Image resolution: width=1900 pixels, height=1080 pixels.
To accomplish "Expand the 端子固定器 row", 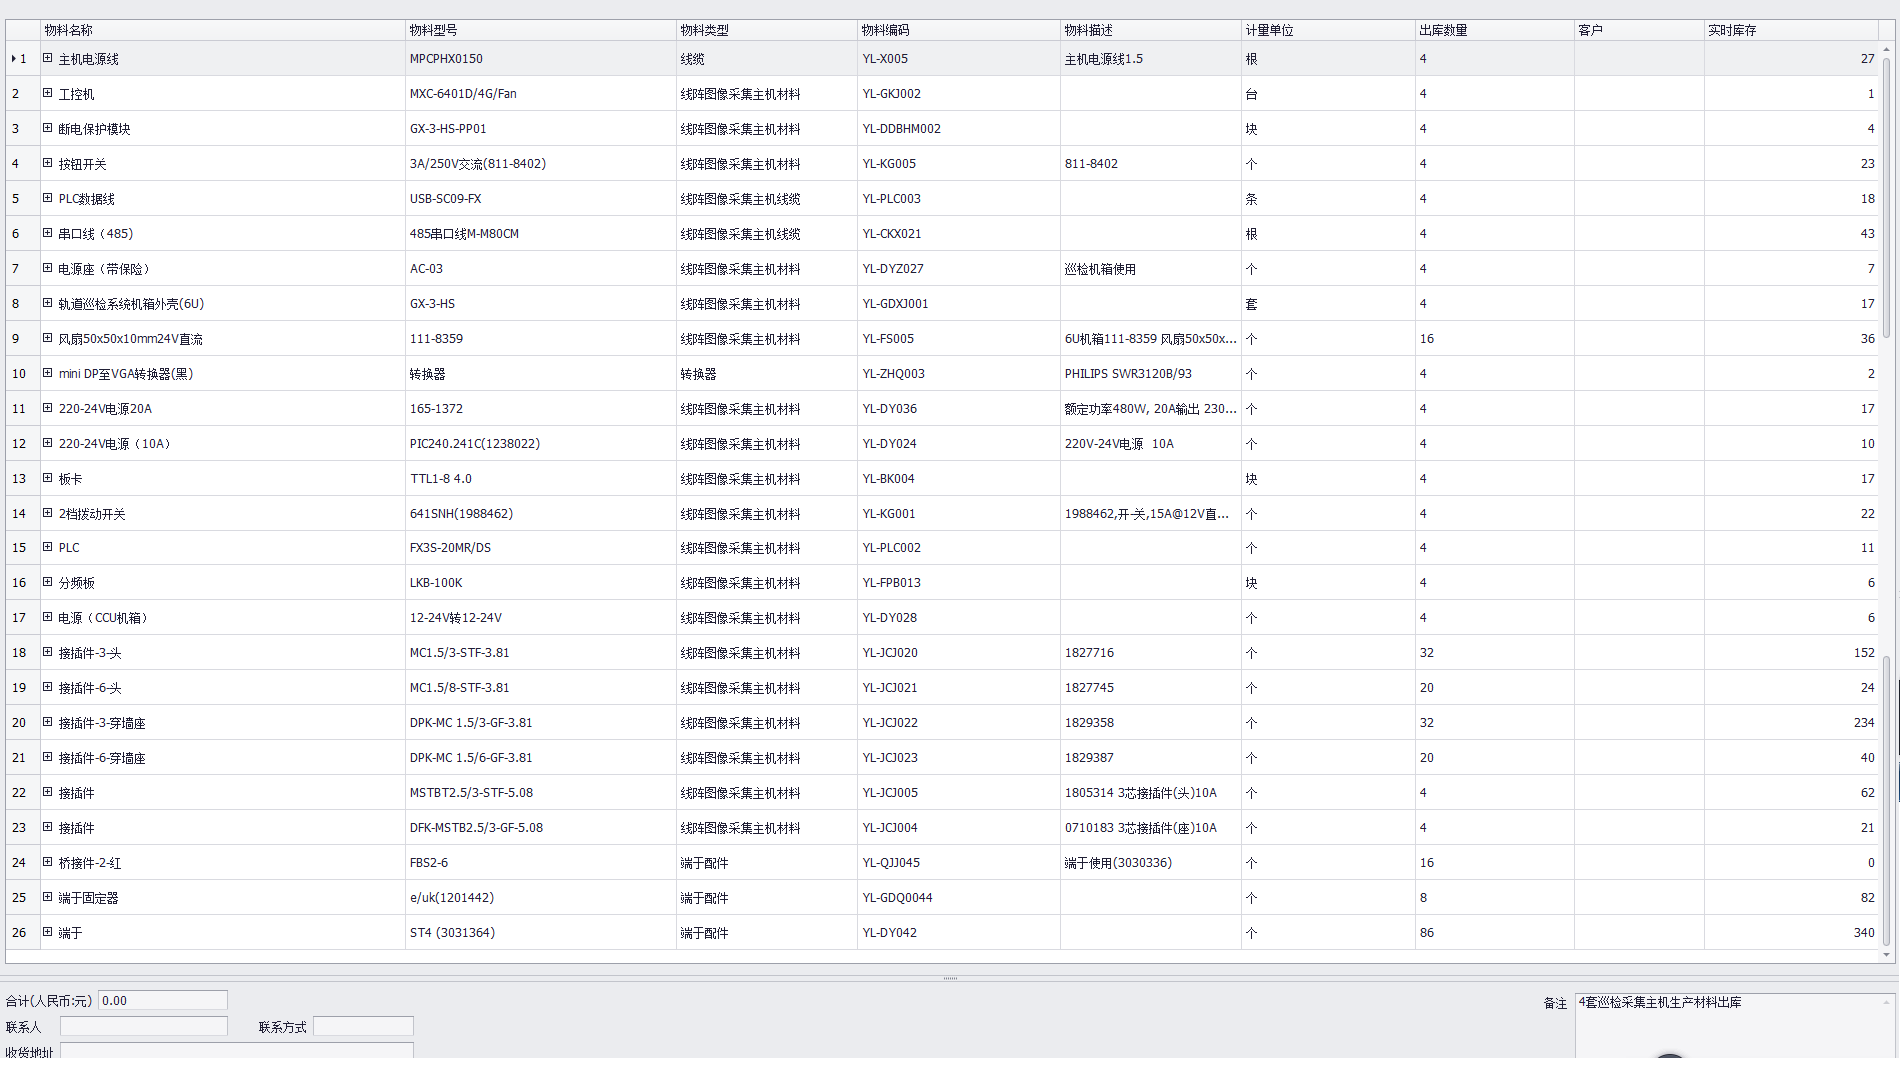I will coord(47,898).
